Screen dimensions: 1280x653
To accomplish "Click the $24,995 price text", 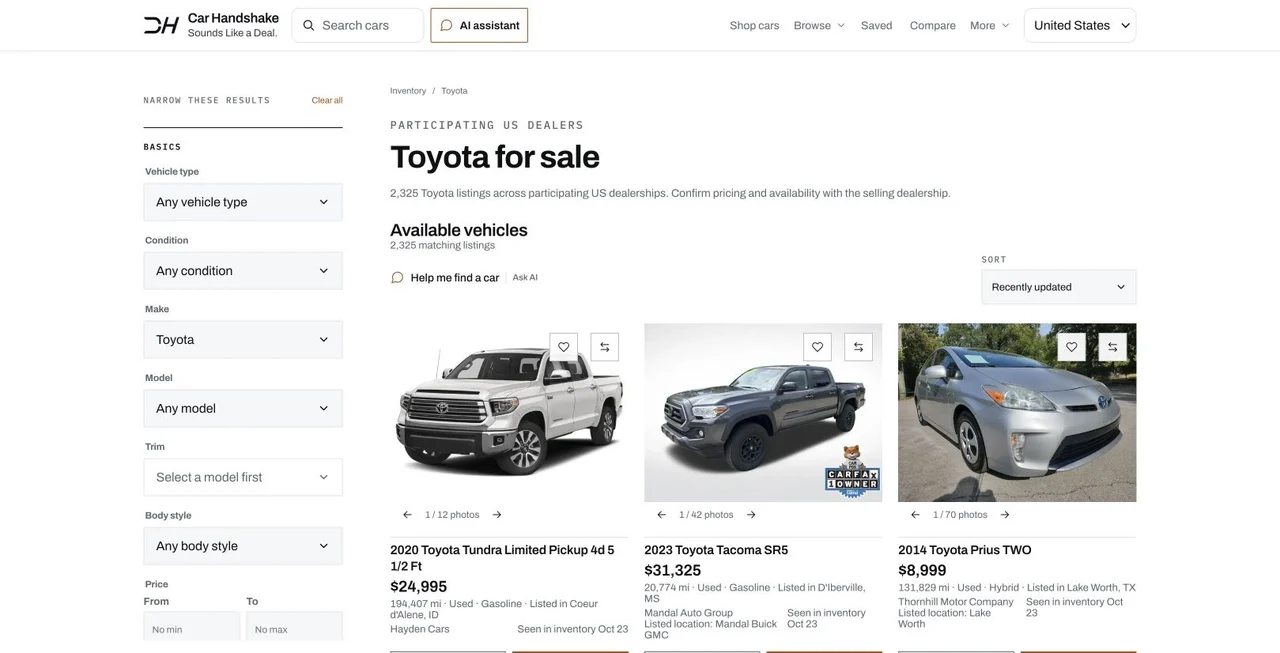I will tap(419, 587).
